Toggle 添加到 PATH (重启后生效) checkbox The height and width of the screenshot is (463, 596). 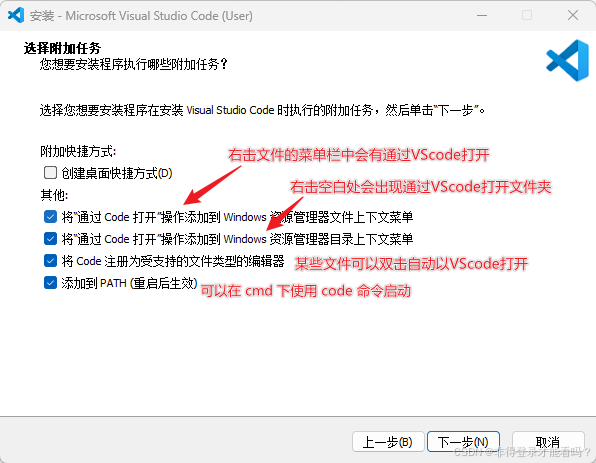tap(51, 283)
